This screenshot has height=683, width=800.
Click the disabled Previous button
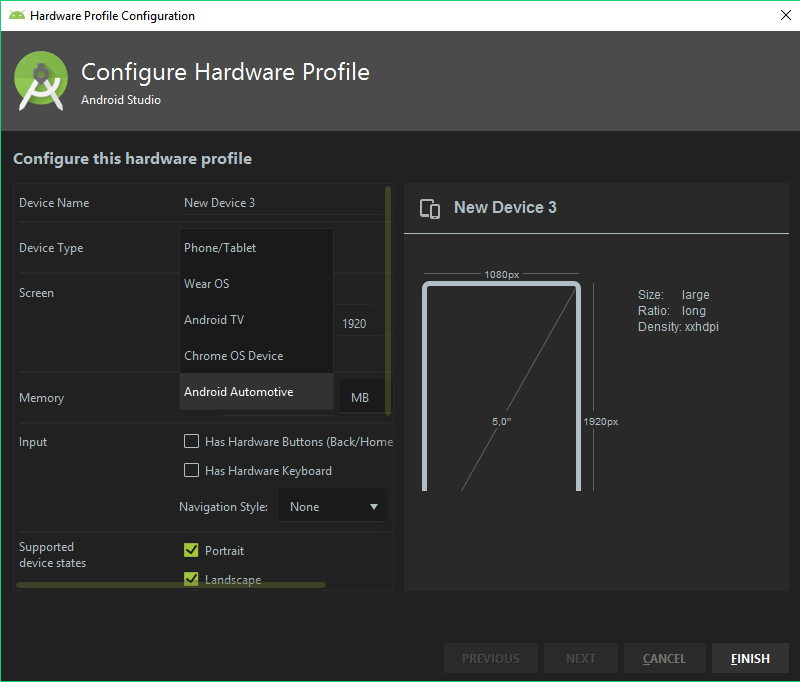click(491, 659)
